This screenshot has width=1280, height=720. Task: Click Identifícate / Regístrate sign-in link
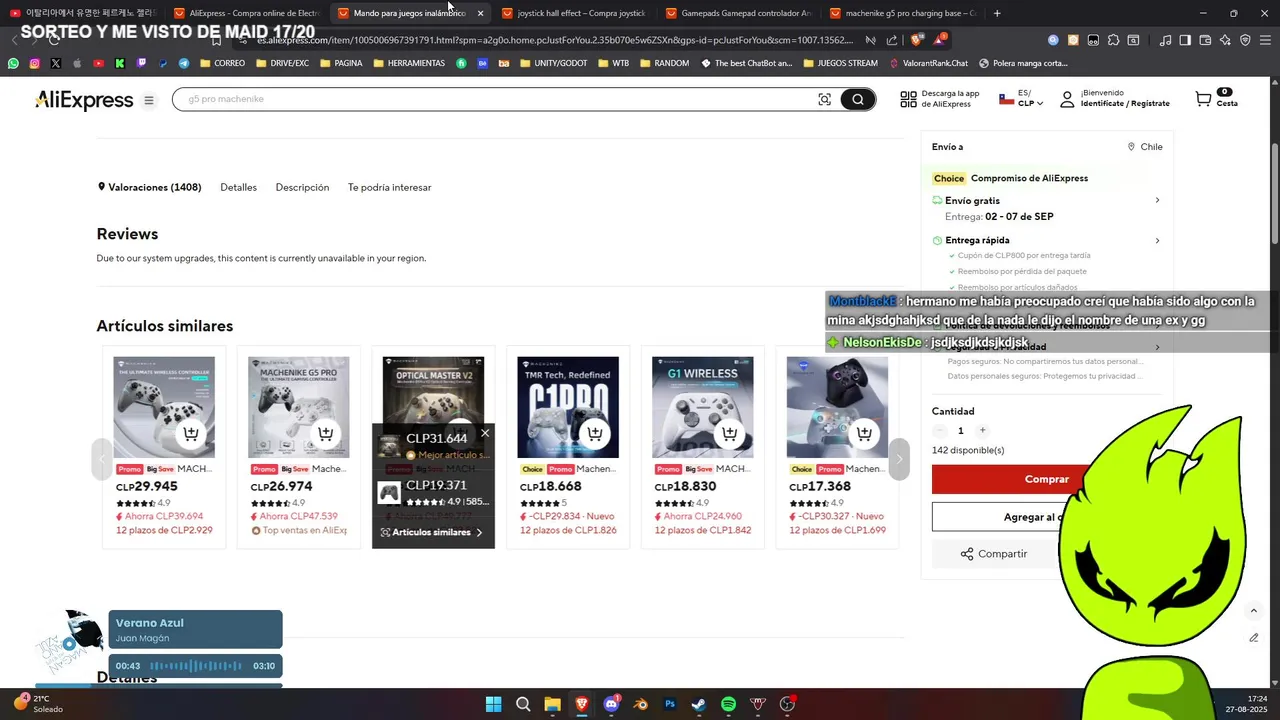pyautogui.click(x=1125, y=103)
